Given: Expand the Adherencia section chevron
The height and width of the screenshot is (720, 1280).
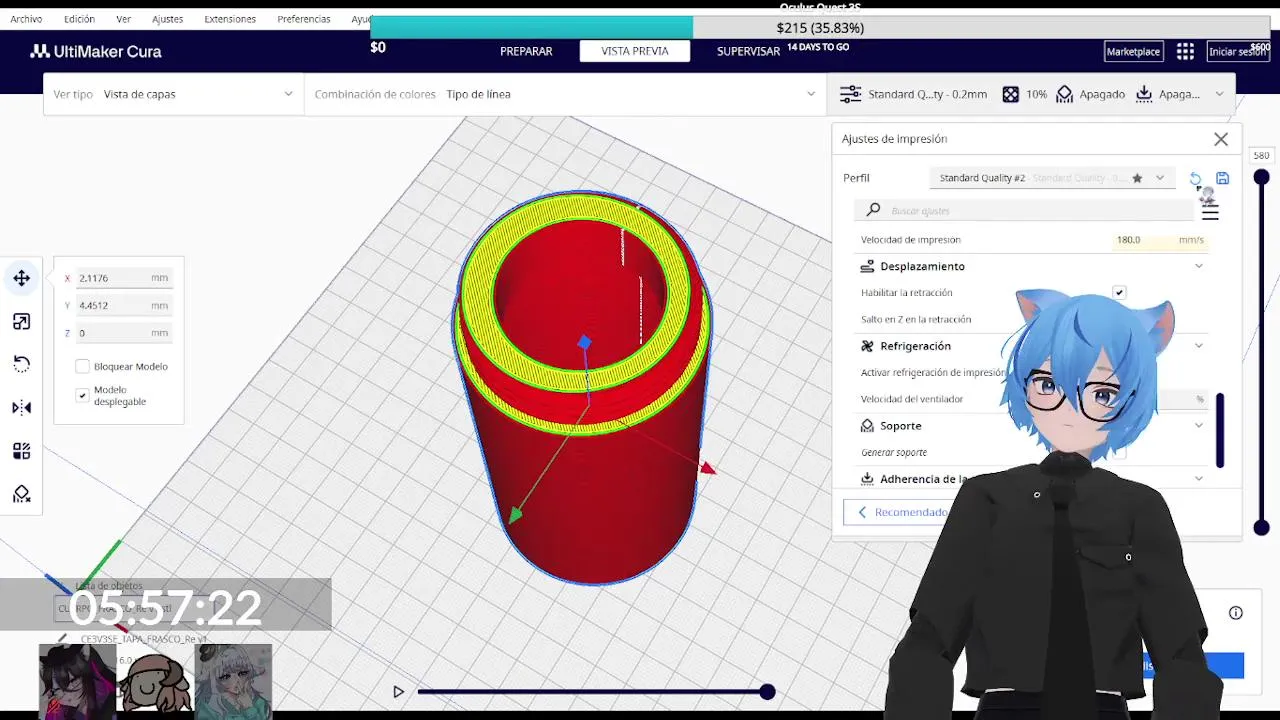Looking at the screenshot, I should pyautogui.click(x=1199, y=479).
